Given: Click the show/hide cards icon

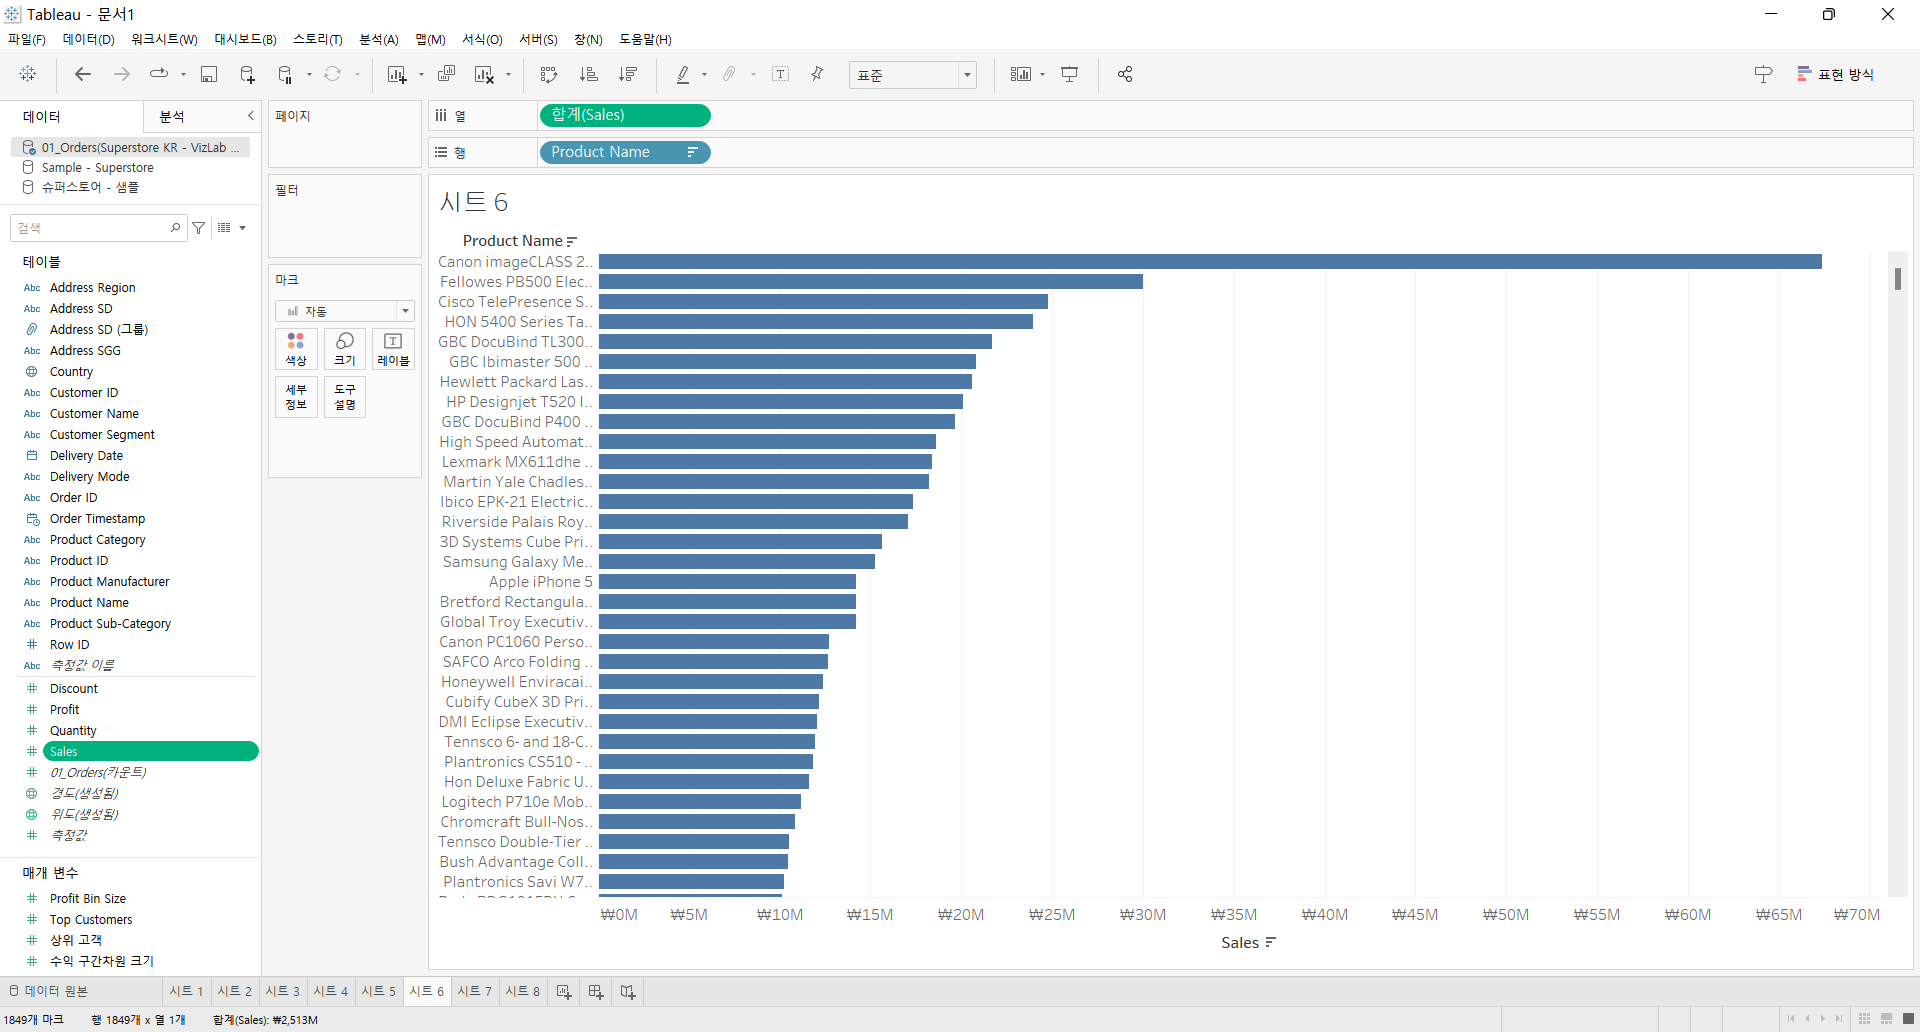Looking at the screenshot, I should click(x=1020, y=74).
